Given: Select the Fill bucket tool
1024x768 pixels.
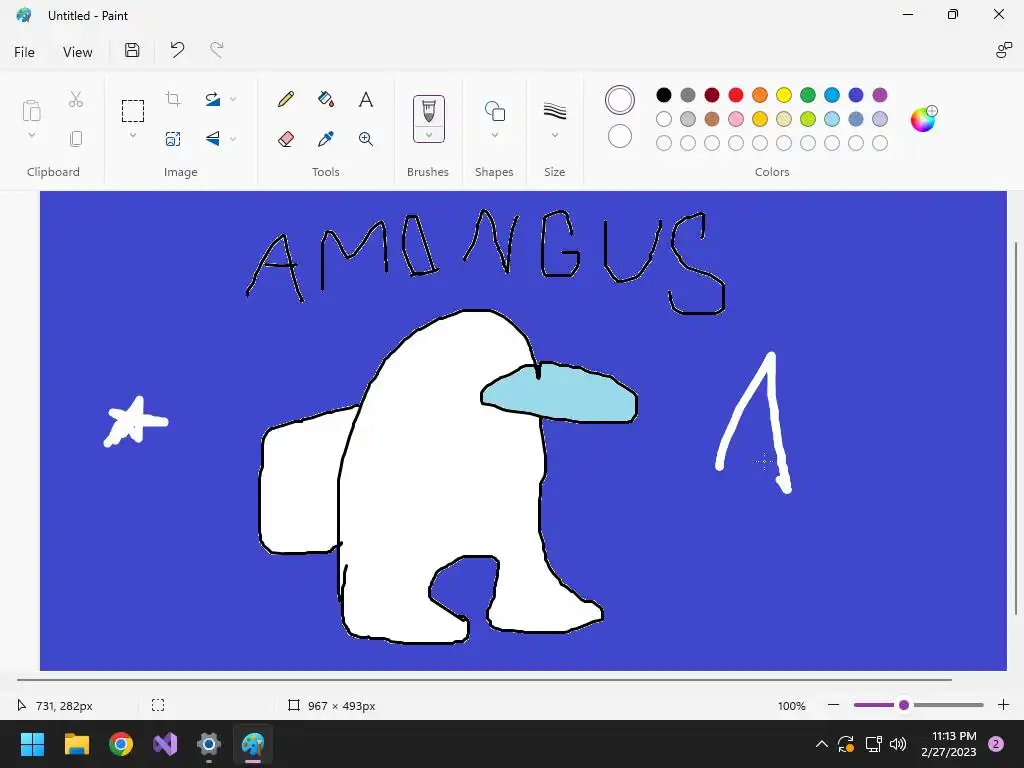Looking at the screenshot, I should click(326, 99).
